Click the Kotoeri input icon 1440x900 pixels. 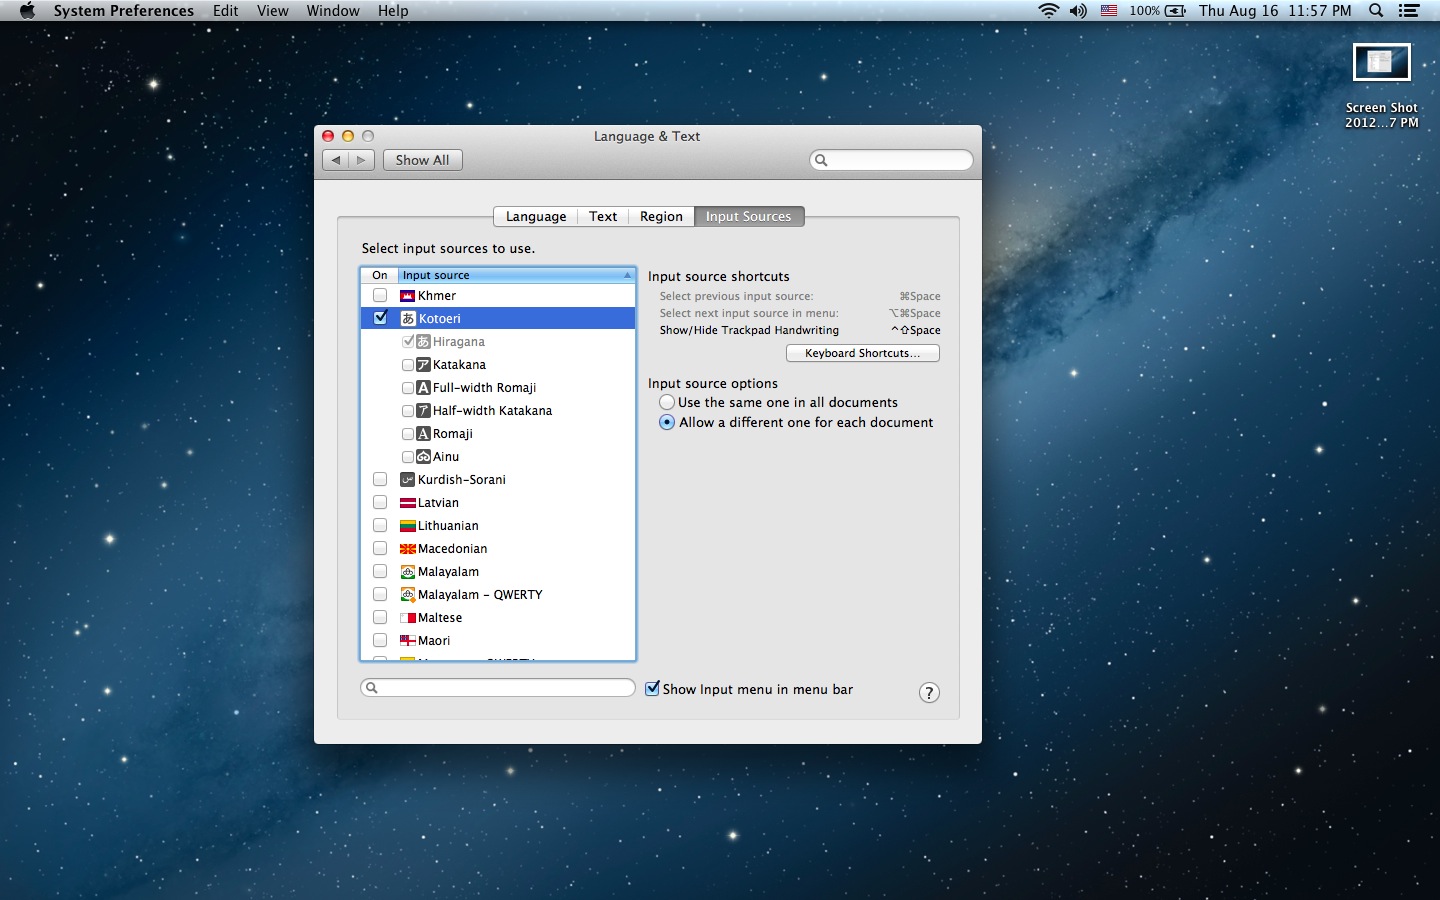[x=407, y=319]
